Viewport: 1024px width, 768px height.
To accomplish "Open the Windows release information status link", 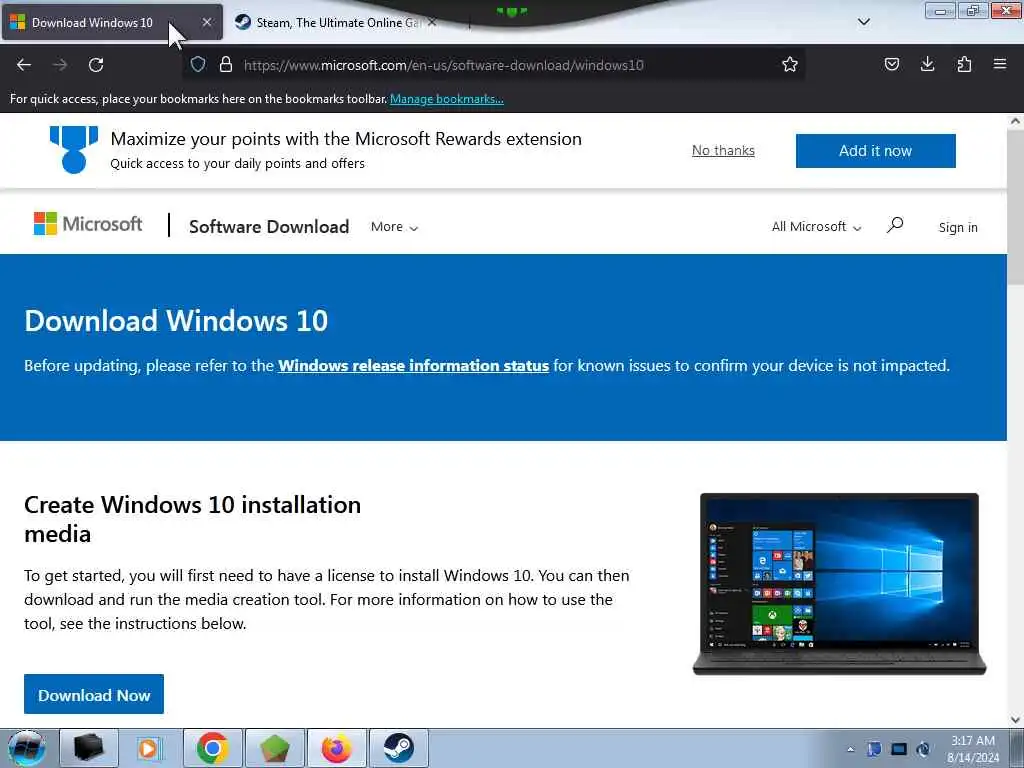I will point(413,366).
